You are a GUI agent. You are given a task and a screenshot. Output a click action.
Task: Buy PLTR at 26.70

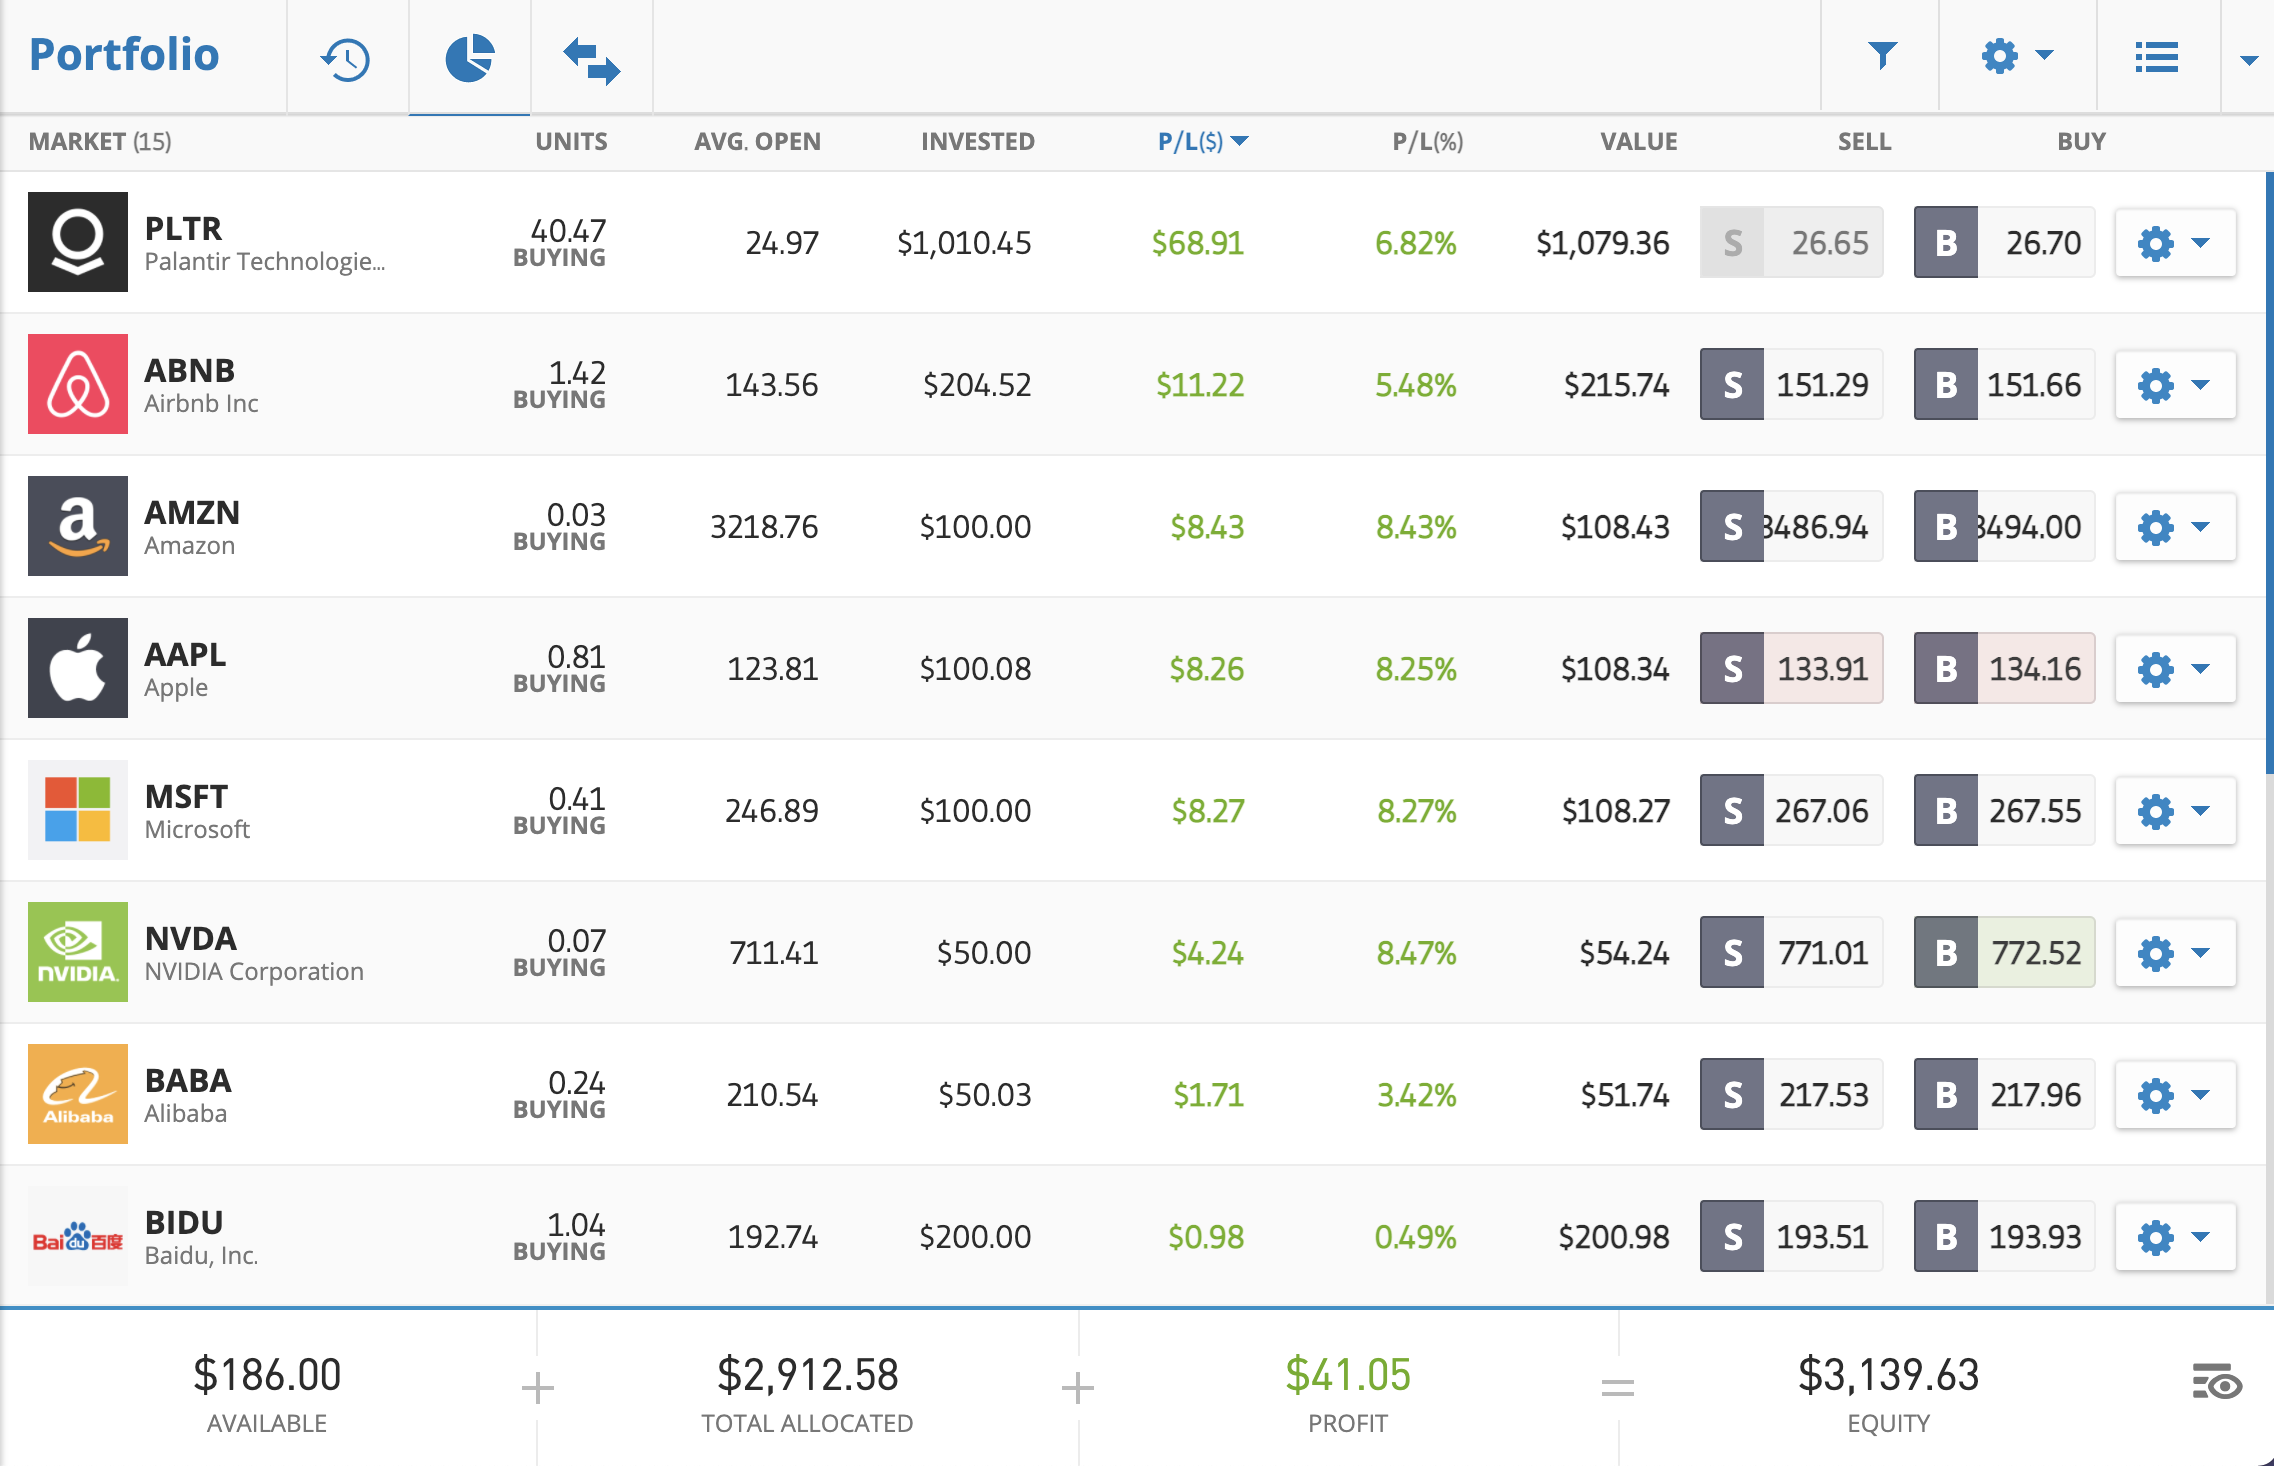(x=2004, y=242)
